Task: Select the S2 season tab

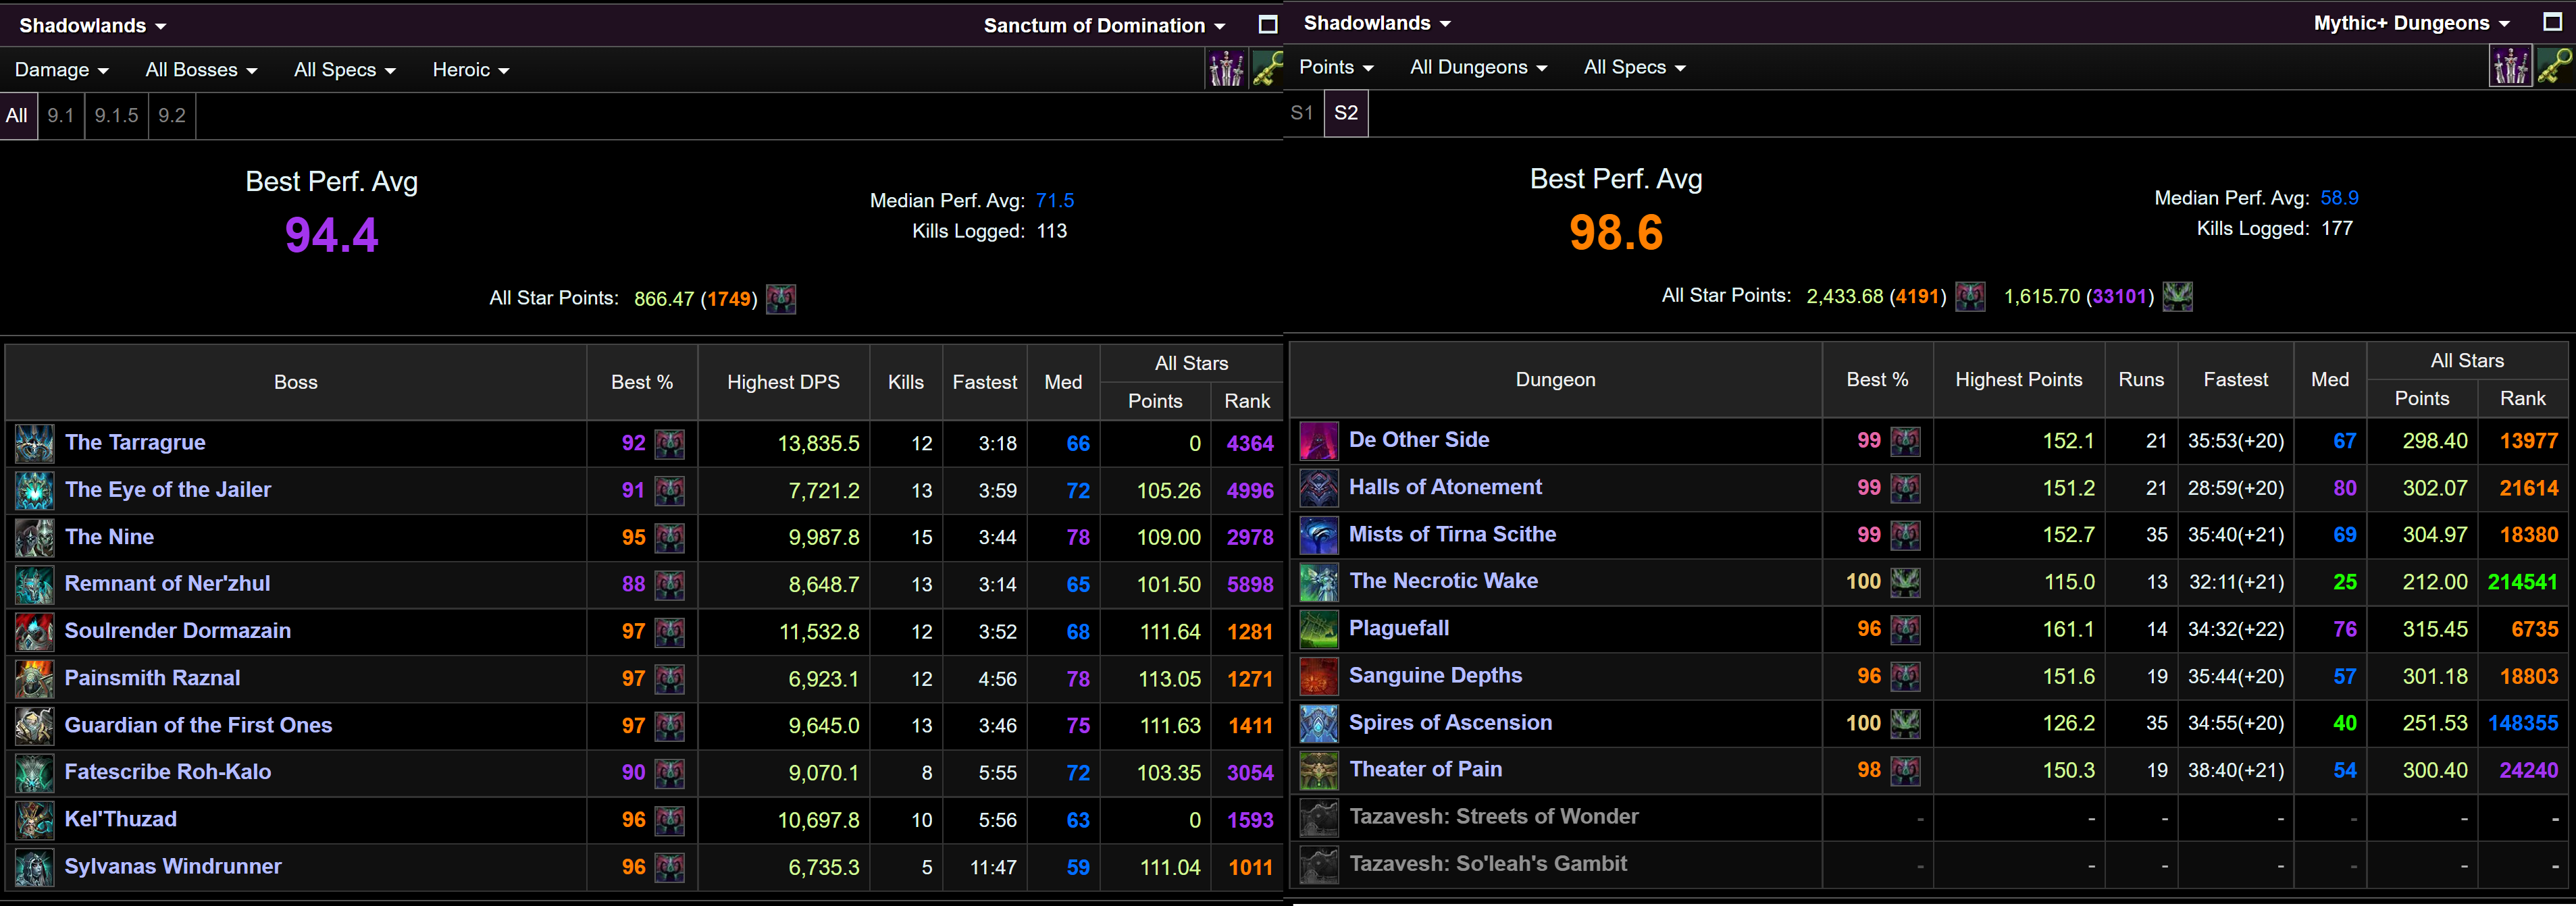Action: tap(1346, 112)
